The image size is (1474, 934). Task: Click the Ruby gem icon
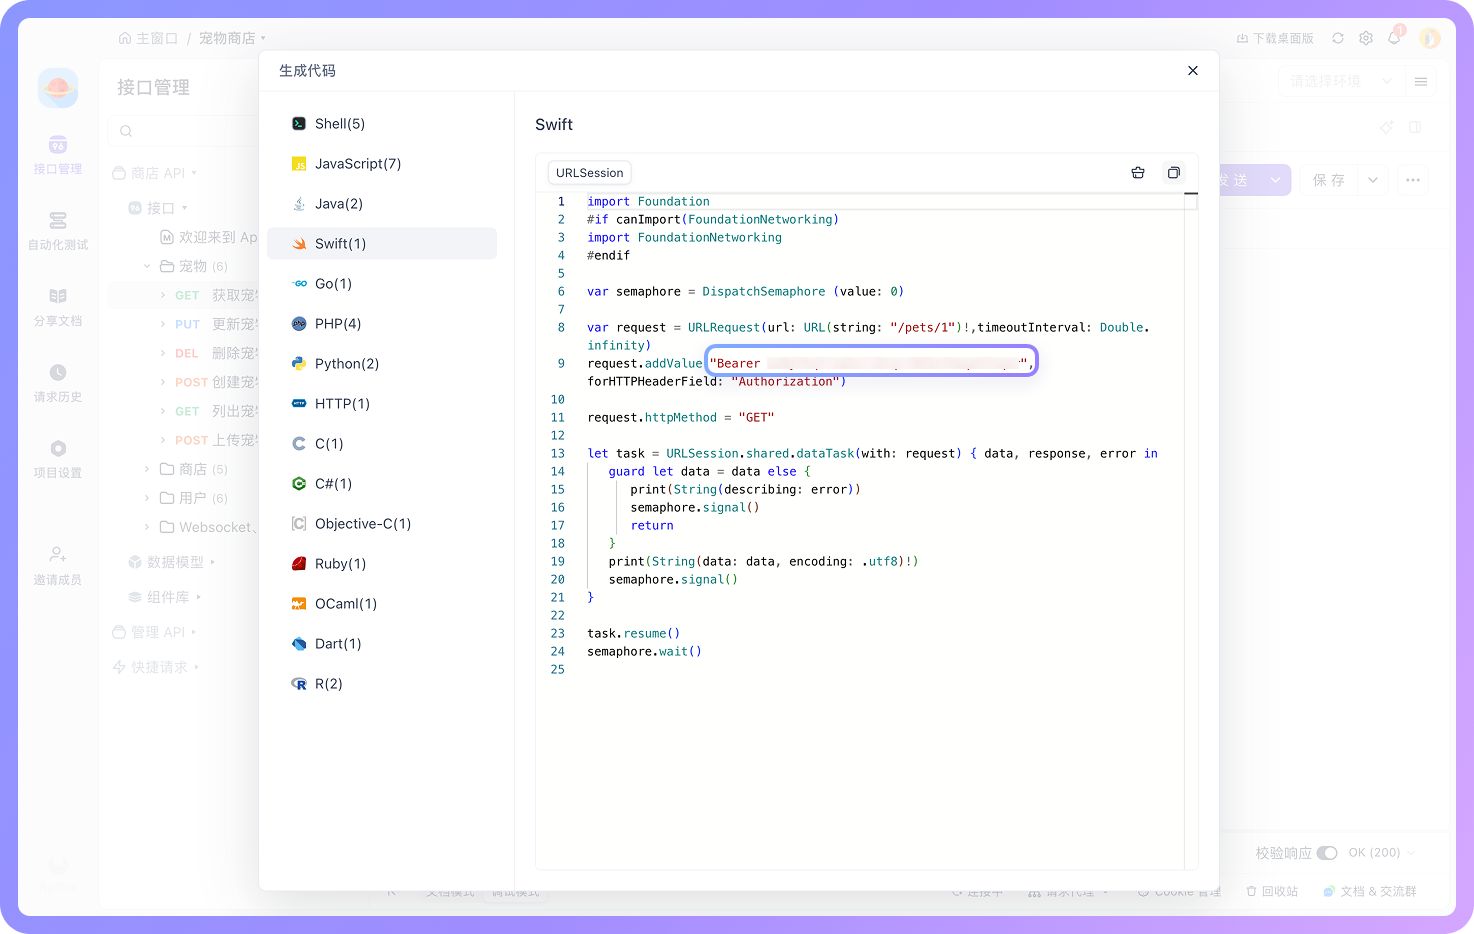tap(299, 564)
